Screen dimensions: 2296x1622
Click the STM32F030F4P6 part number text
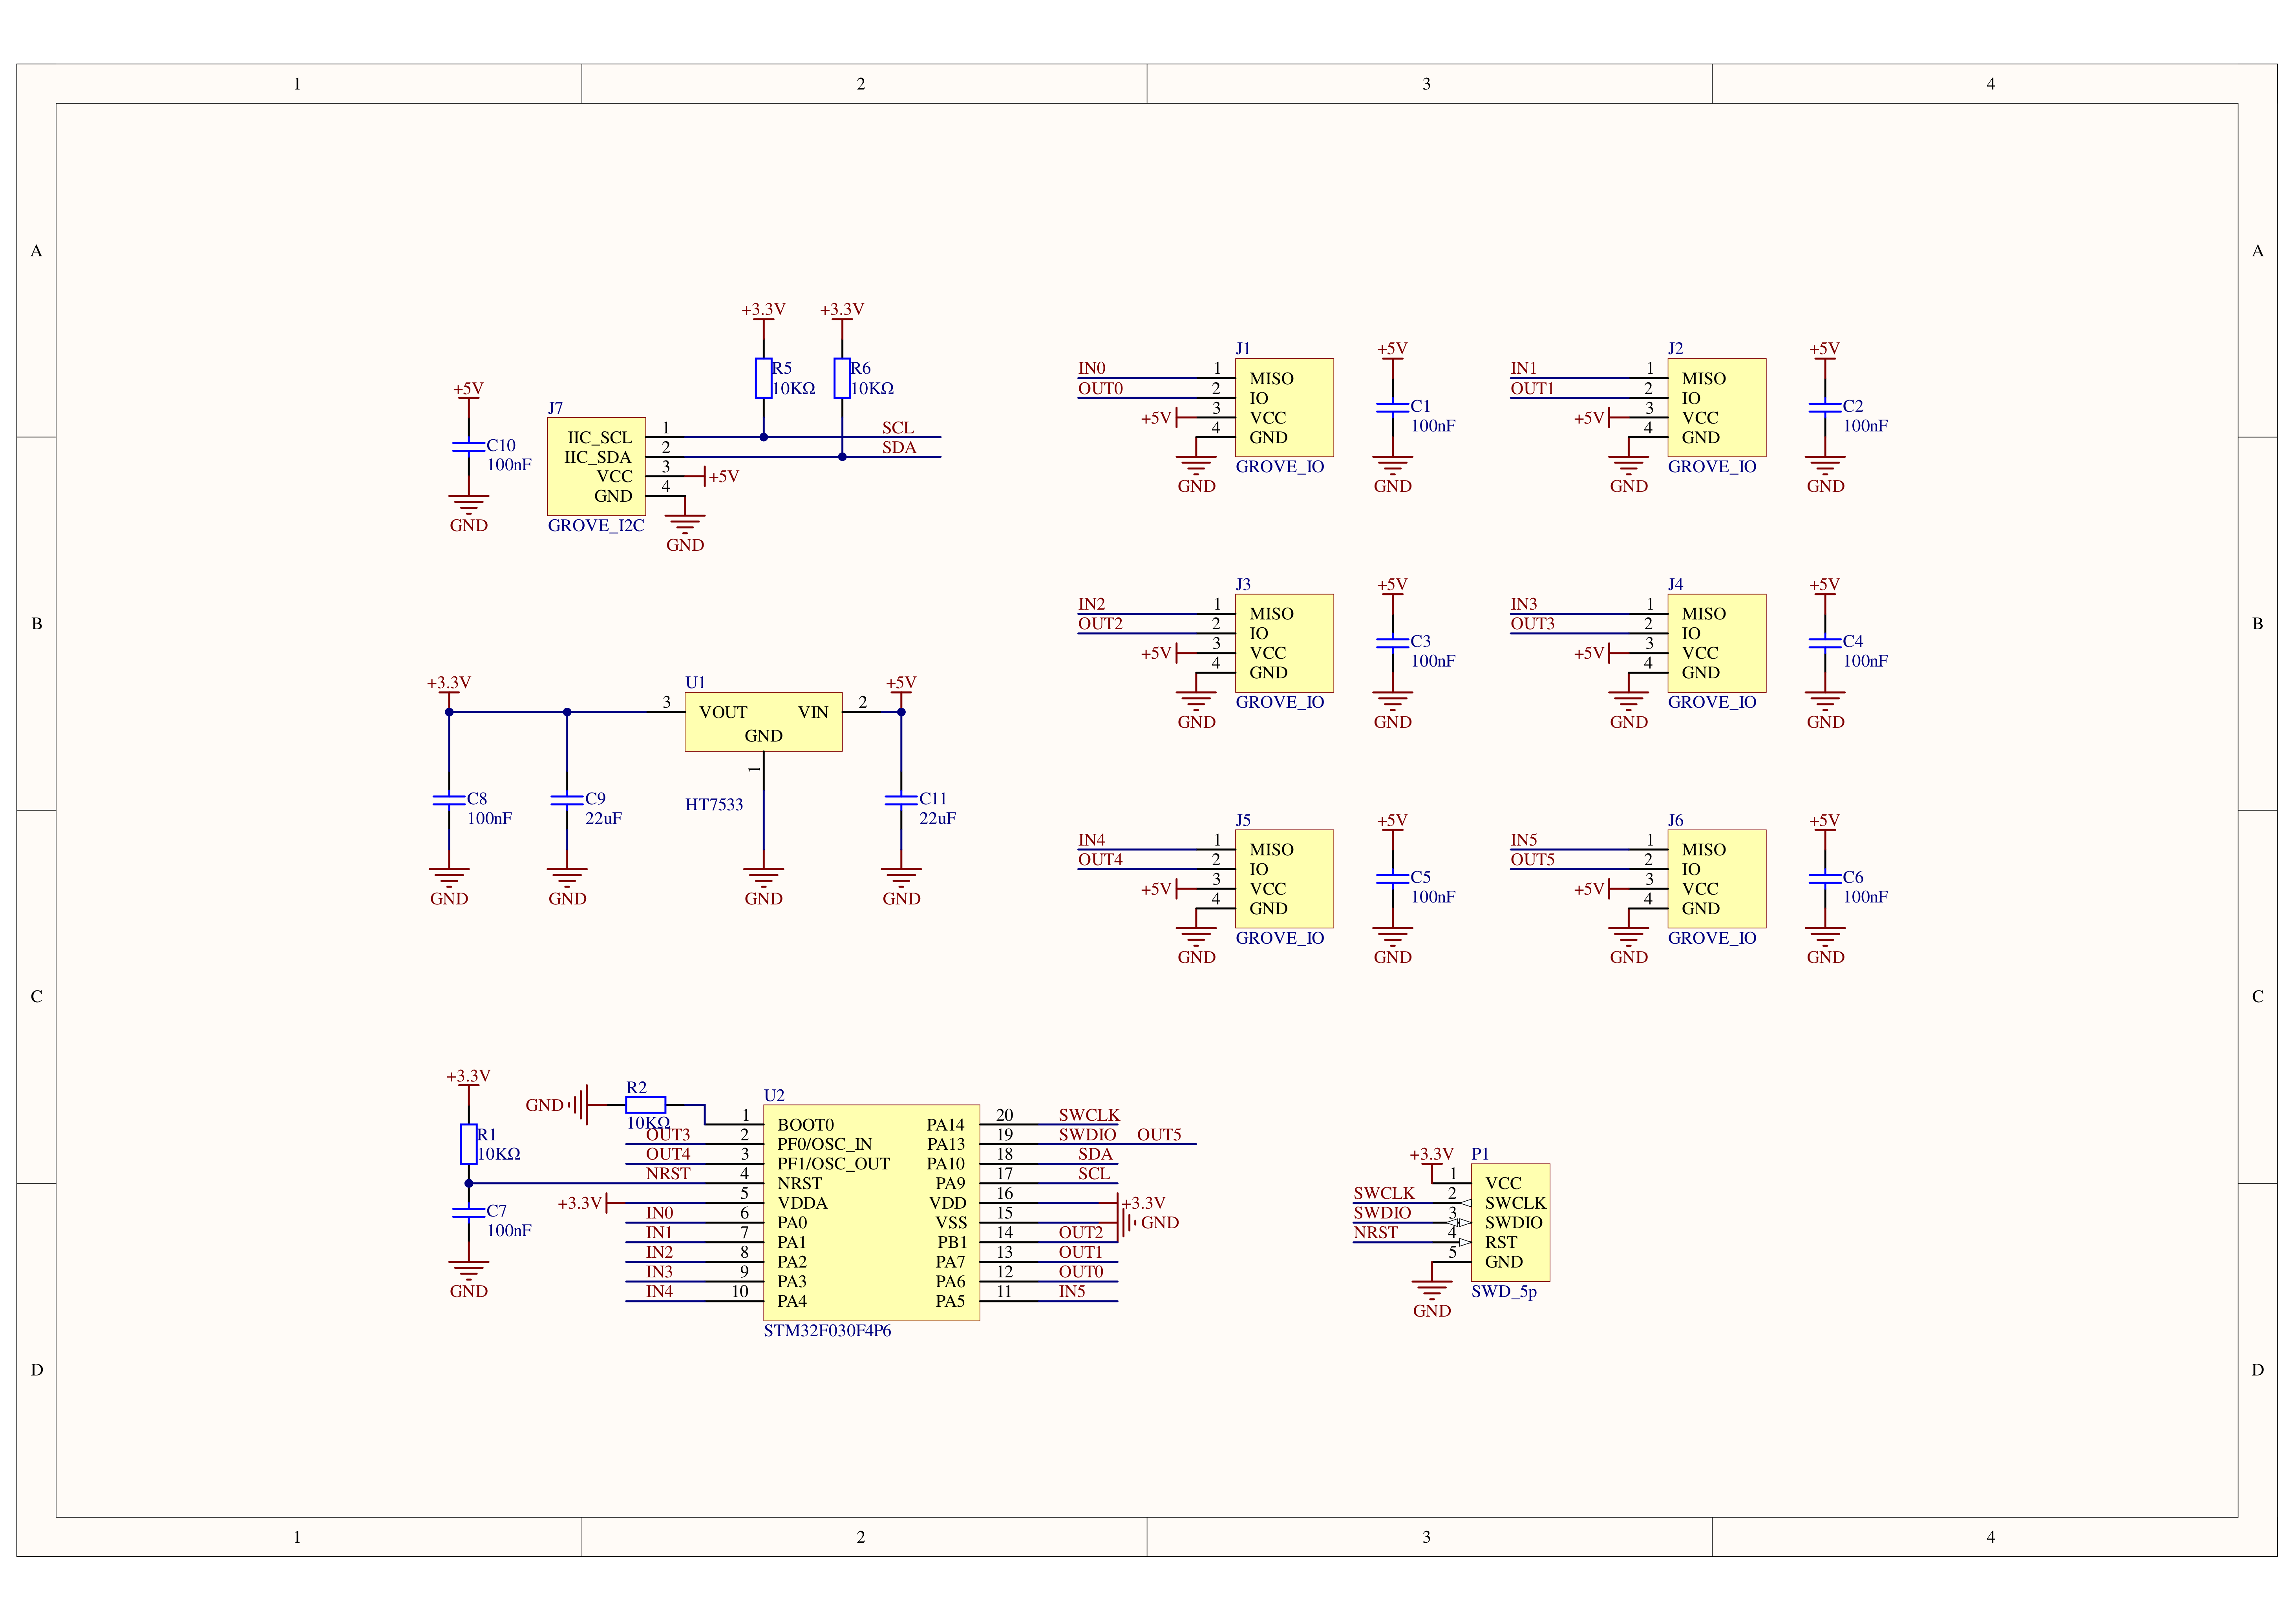coord(827,1331)
